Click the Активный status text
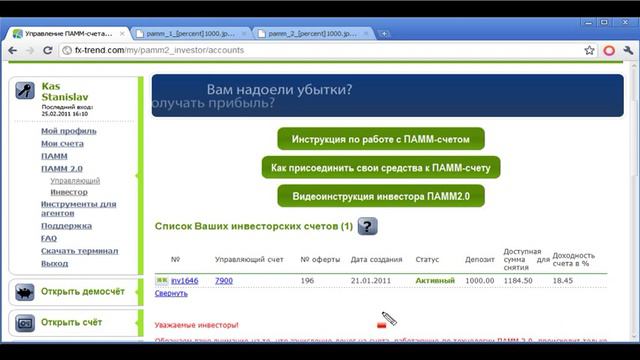 (435, 280)
